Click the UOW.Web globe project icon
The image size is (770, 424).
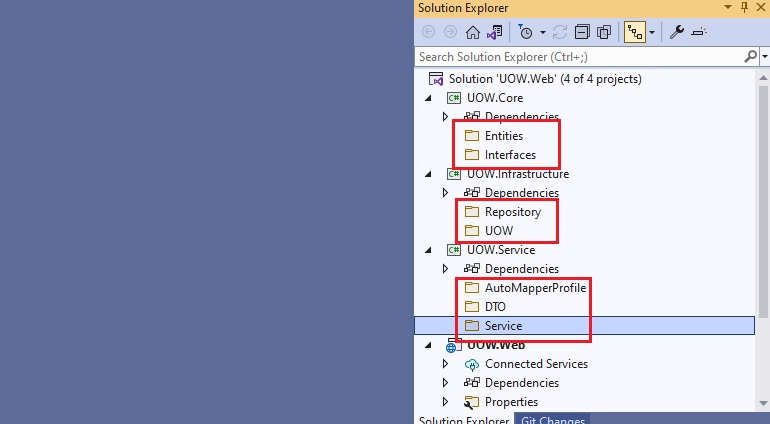tap(453, 346)
